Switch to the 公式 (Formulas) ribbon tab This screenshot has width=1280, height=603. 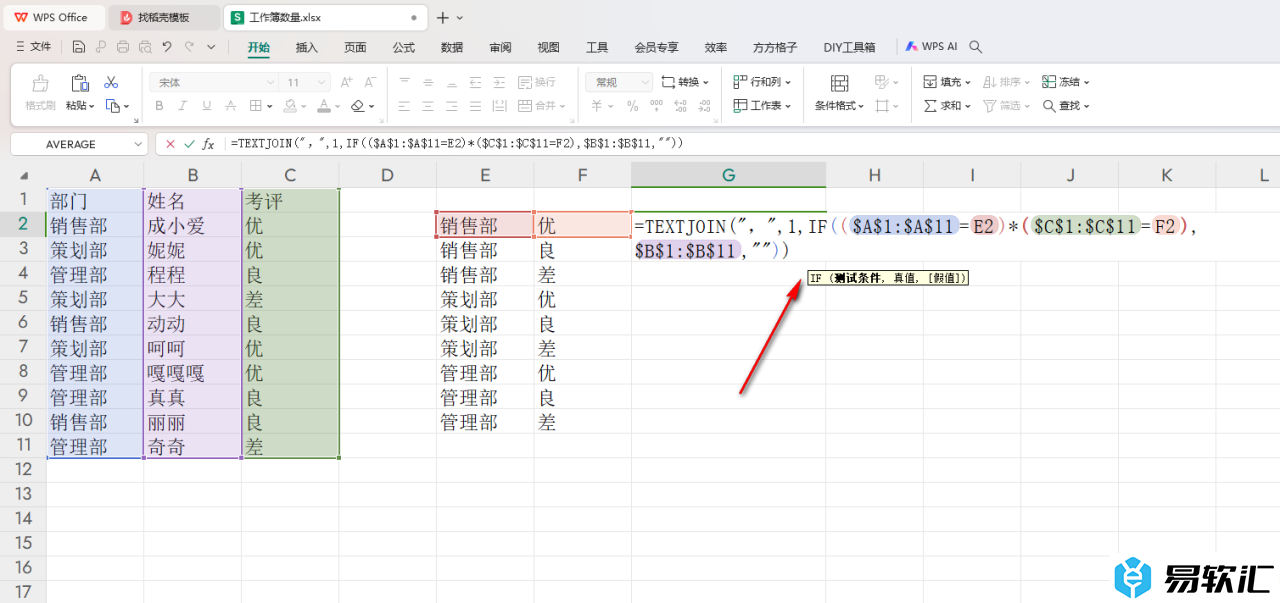(403, 47)
